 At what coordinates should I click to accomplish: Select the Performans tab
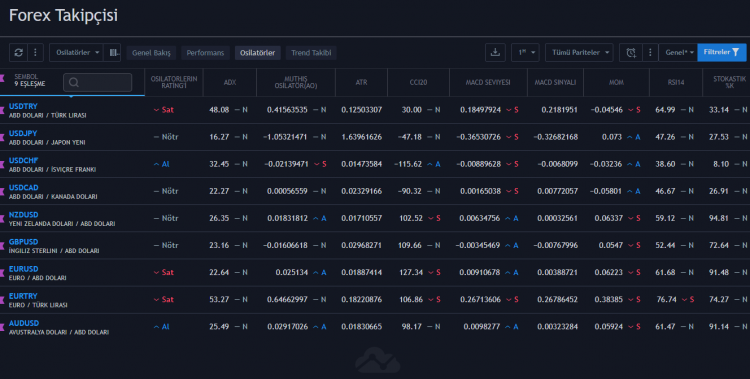click(205, 53)
